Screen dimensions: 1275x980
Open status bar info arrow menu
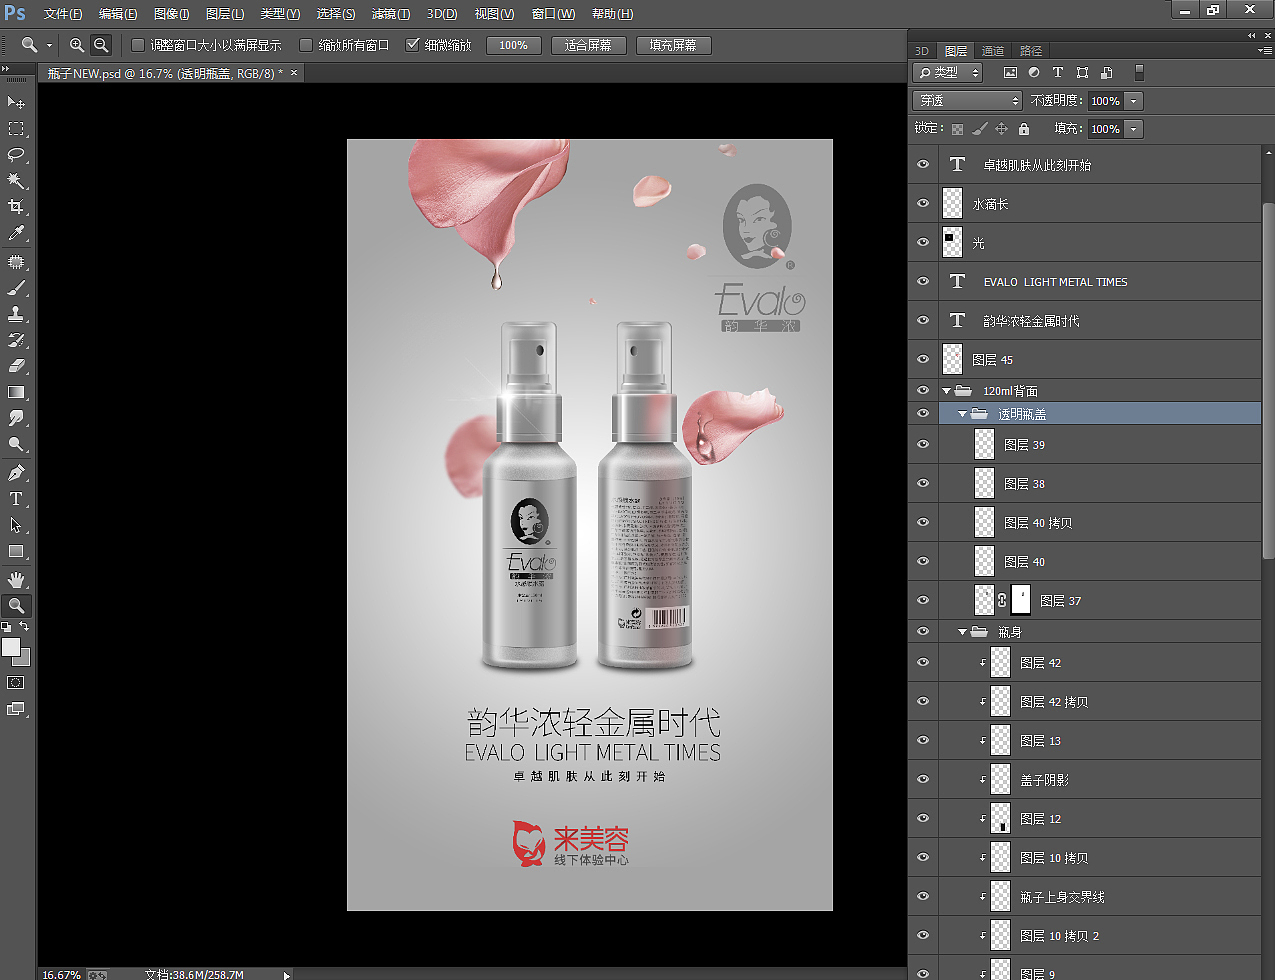(287, 974)
